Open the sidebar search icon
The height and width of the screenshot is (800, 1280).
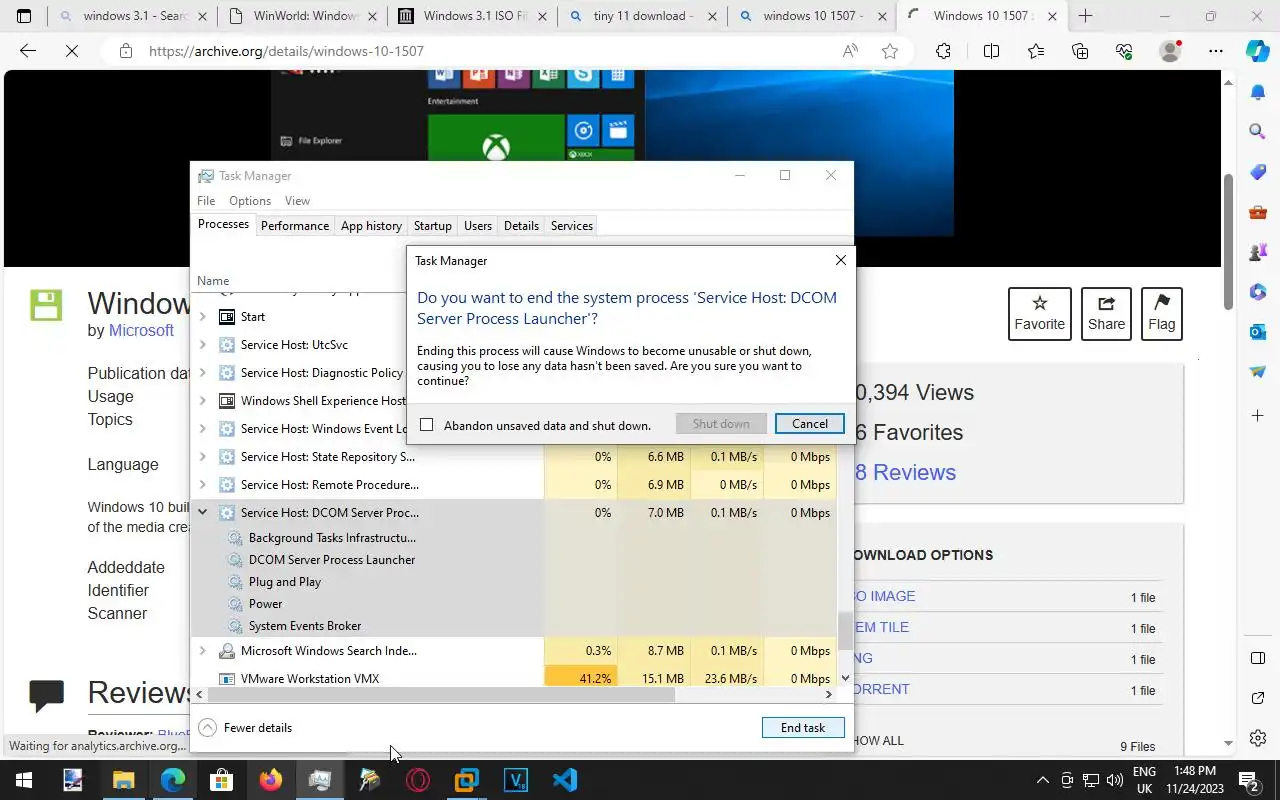tap(1258, 131)
